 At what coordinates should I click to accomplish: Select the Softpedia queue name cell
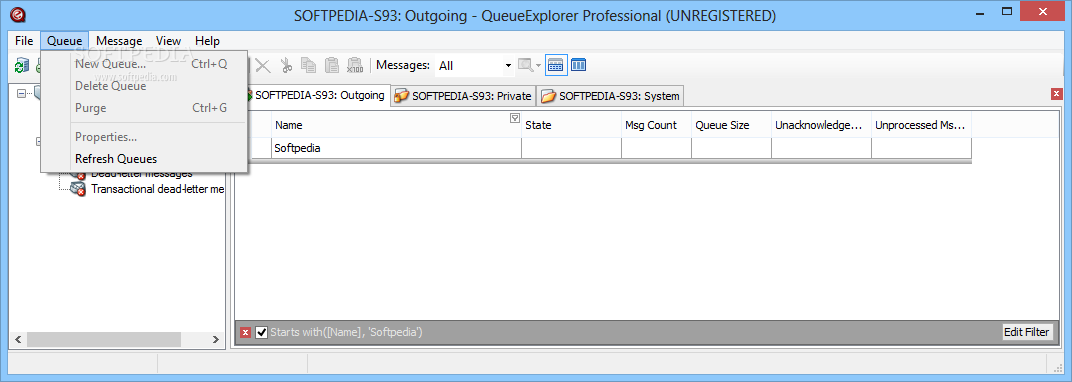(x=397, y=148)
